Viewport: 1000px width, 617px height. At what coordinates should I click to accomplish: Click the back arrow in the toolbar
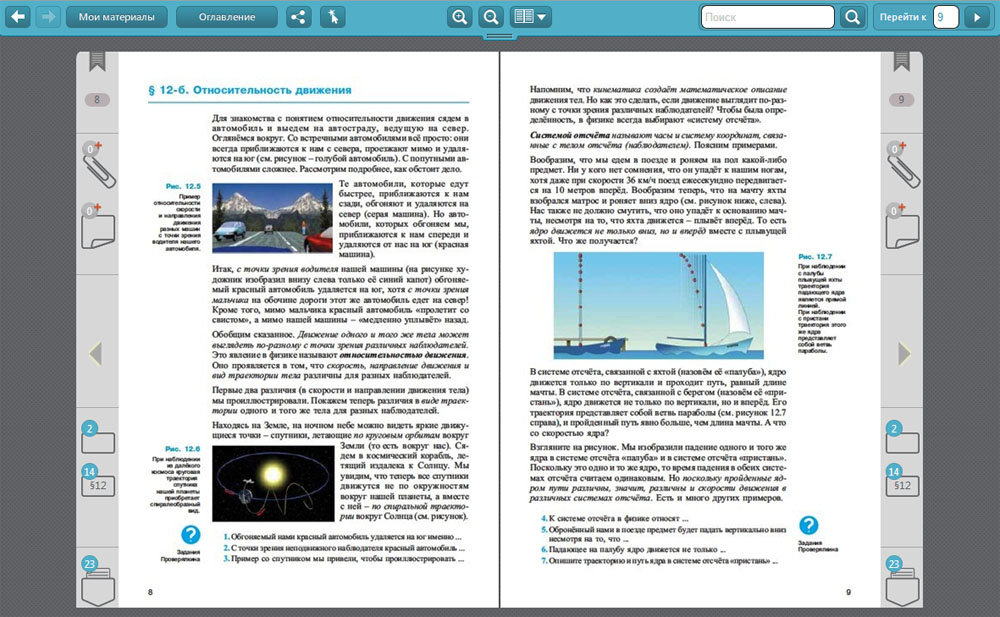click(x=18, y=17)
